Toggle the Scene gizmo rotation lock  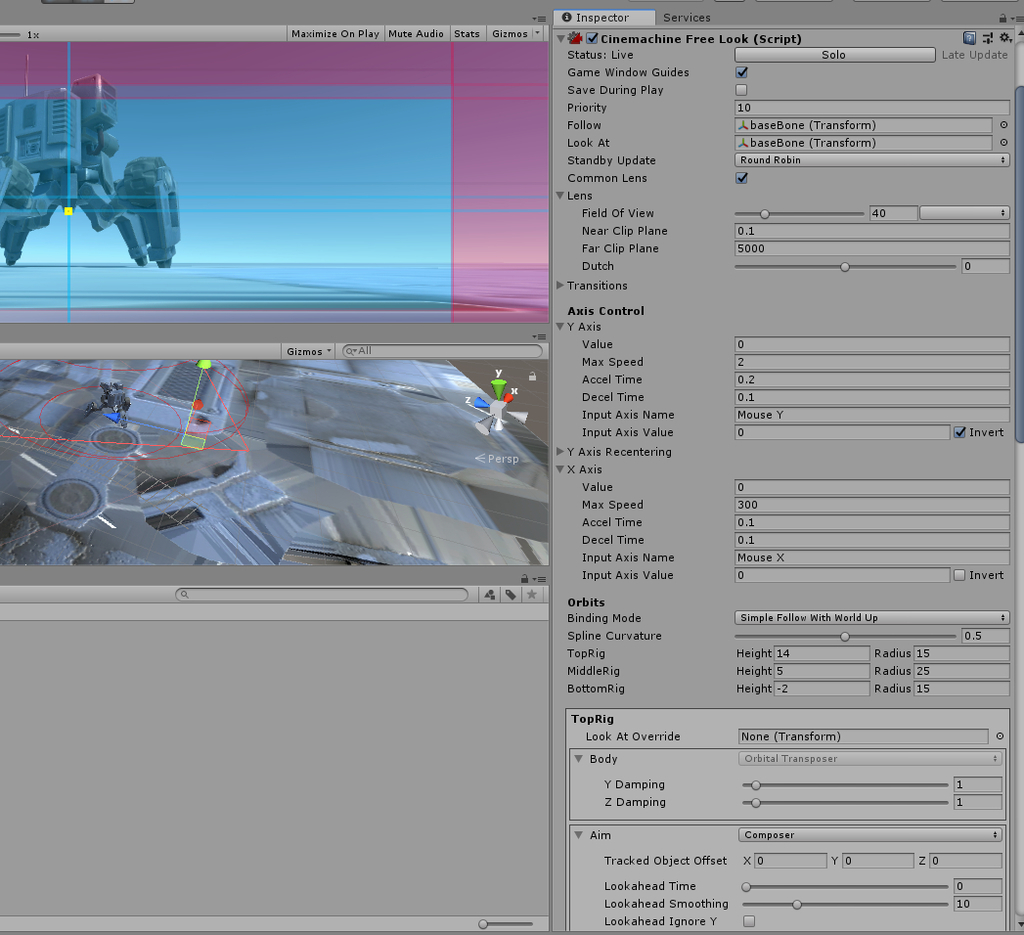532,377
